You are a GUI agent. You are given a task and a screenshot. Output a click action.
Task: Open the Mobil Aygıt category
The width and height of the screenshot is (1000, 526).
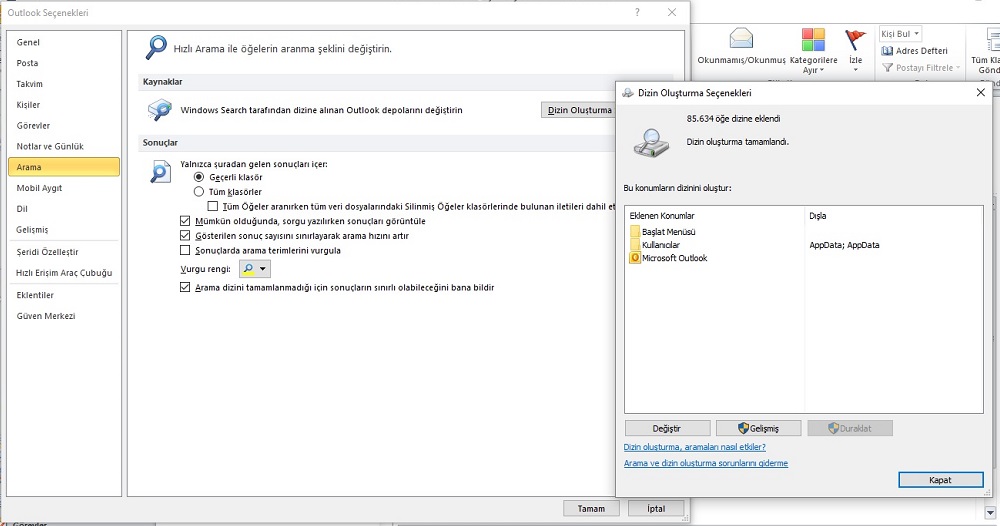coord(64,188)
